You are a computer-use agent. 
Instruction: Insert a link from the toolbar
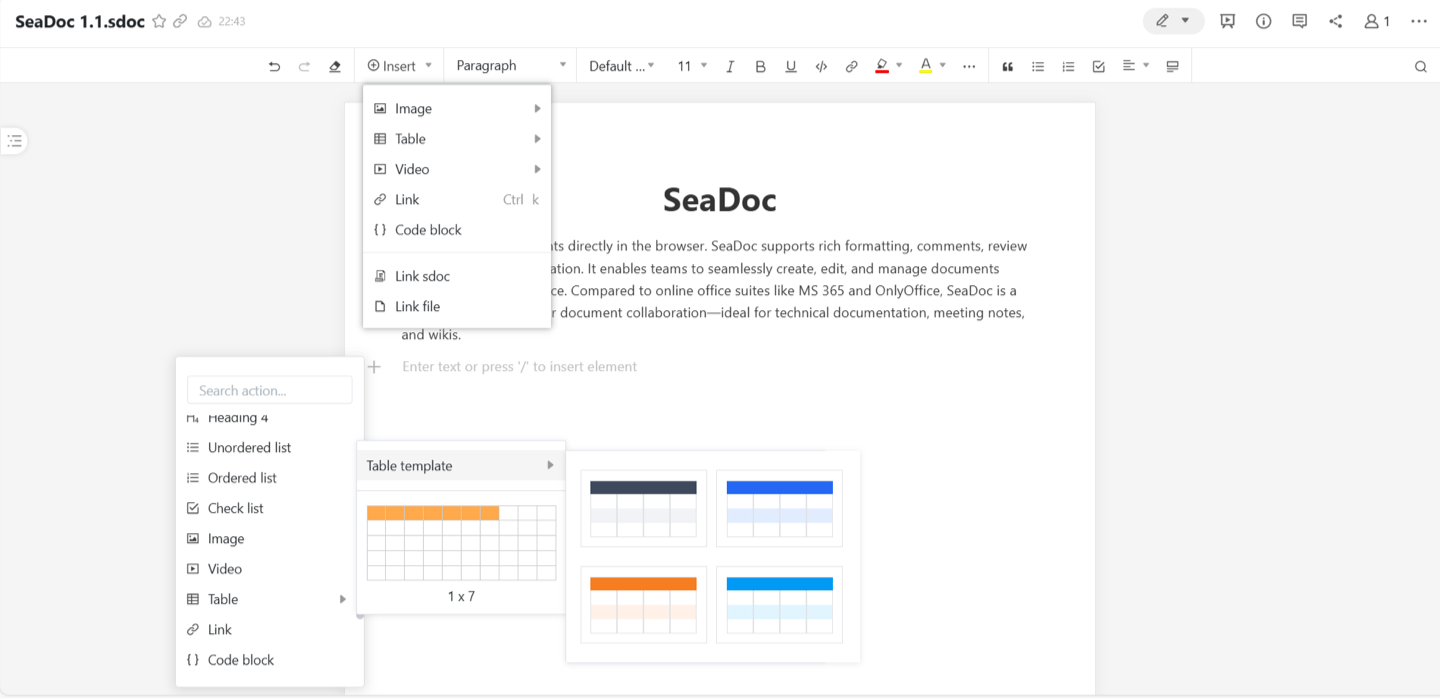point(851,66)
